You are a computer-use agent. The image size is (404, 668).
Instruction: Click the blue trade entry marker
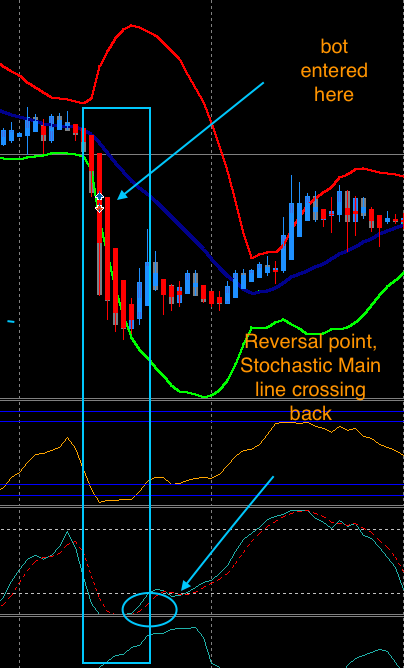99,196
